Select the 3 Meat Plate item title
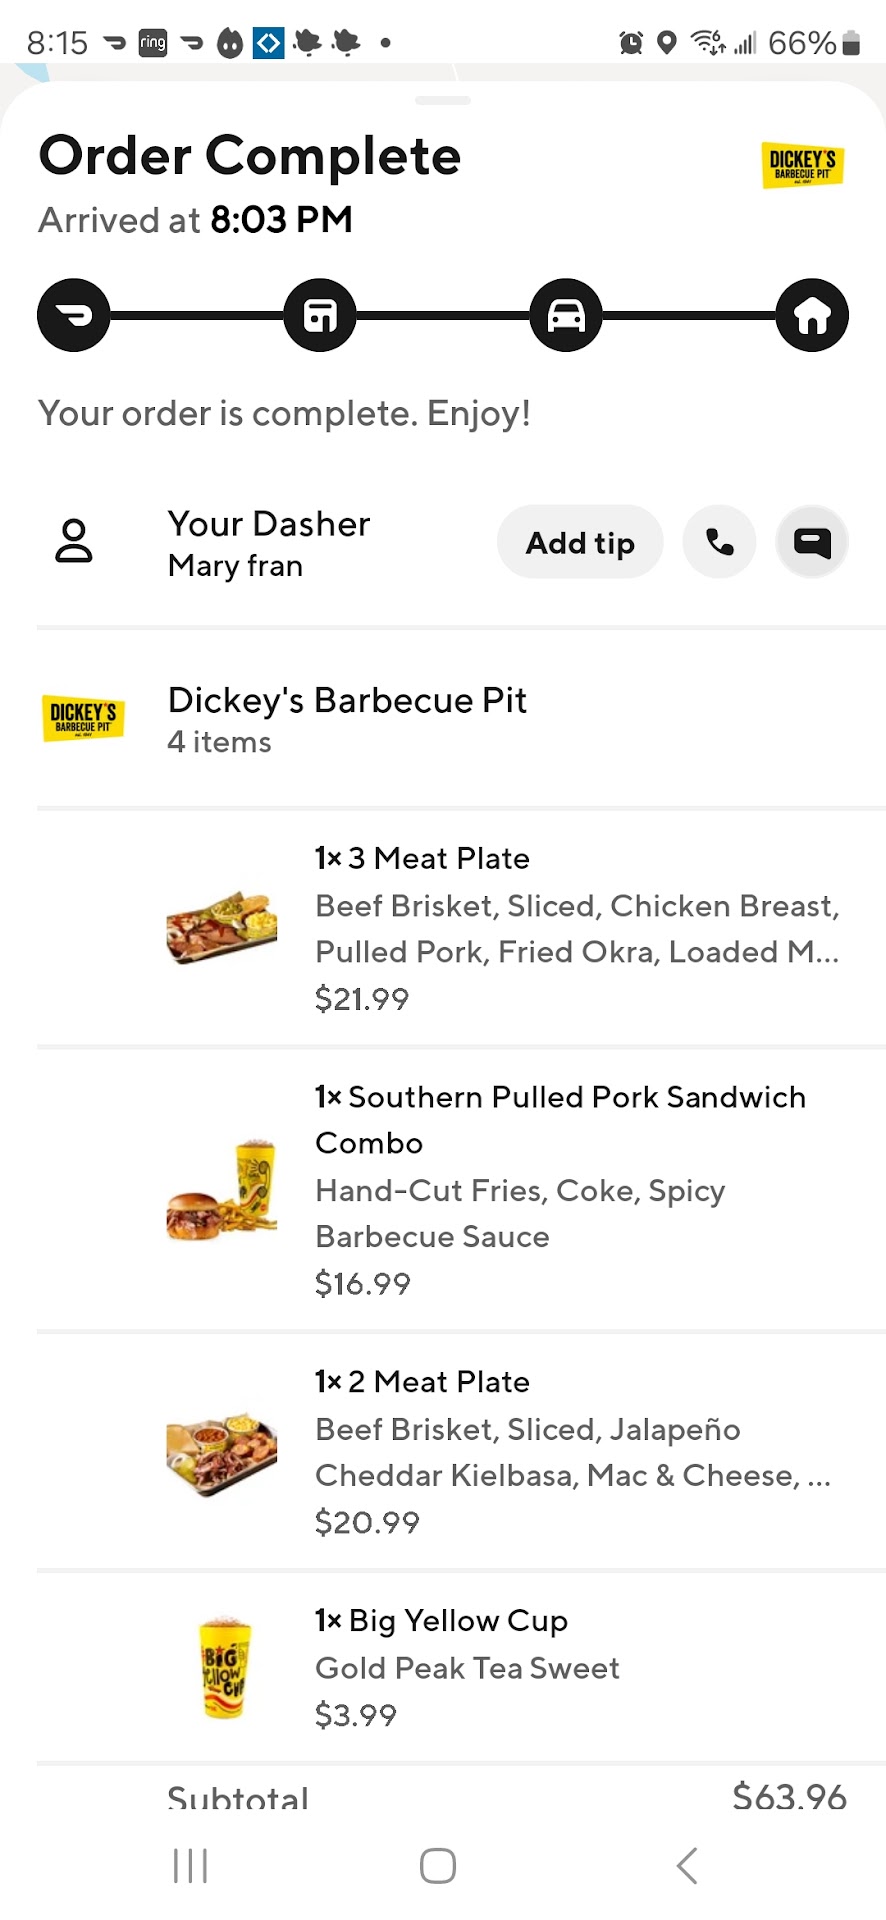Image resolution: width=886 pixels, height=1920 pixels. (x=422, y=858)
